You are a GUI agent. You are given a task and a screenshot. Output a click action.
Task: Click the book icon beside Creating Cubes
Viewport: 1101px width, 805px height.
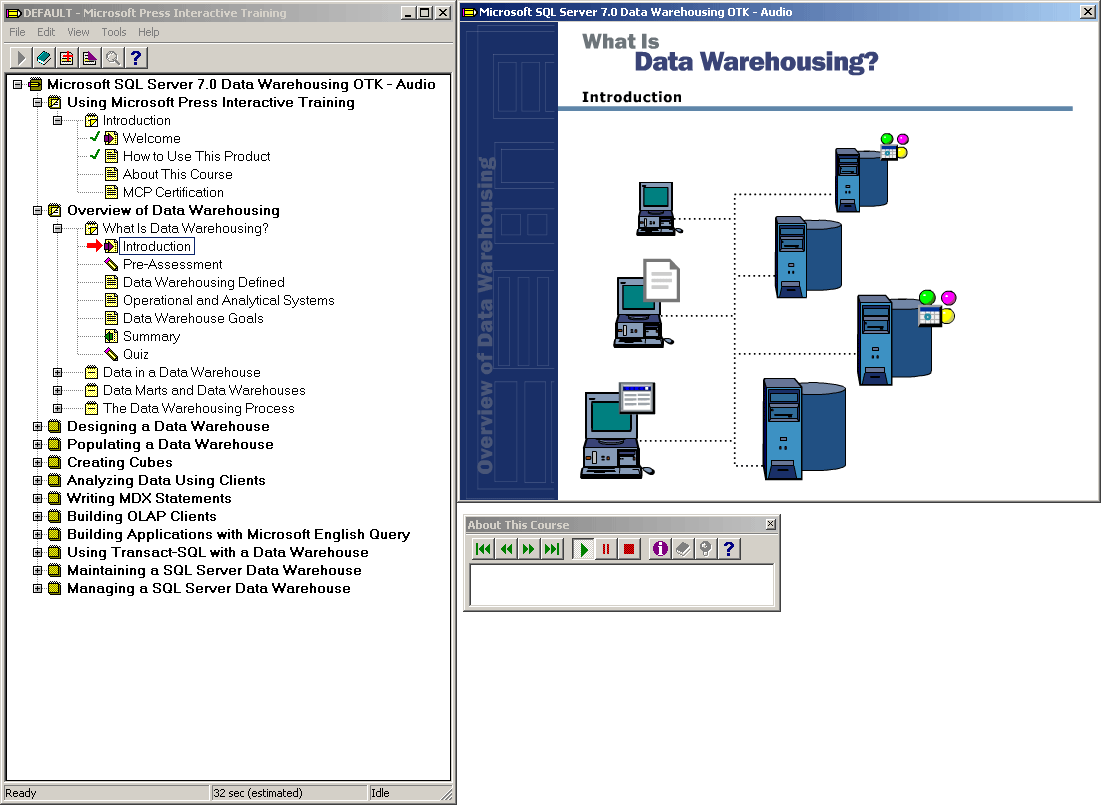click(x=54, y=462)
